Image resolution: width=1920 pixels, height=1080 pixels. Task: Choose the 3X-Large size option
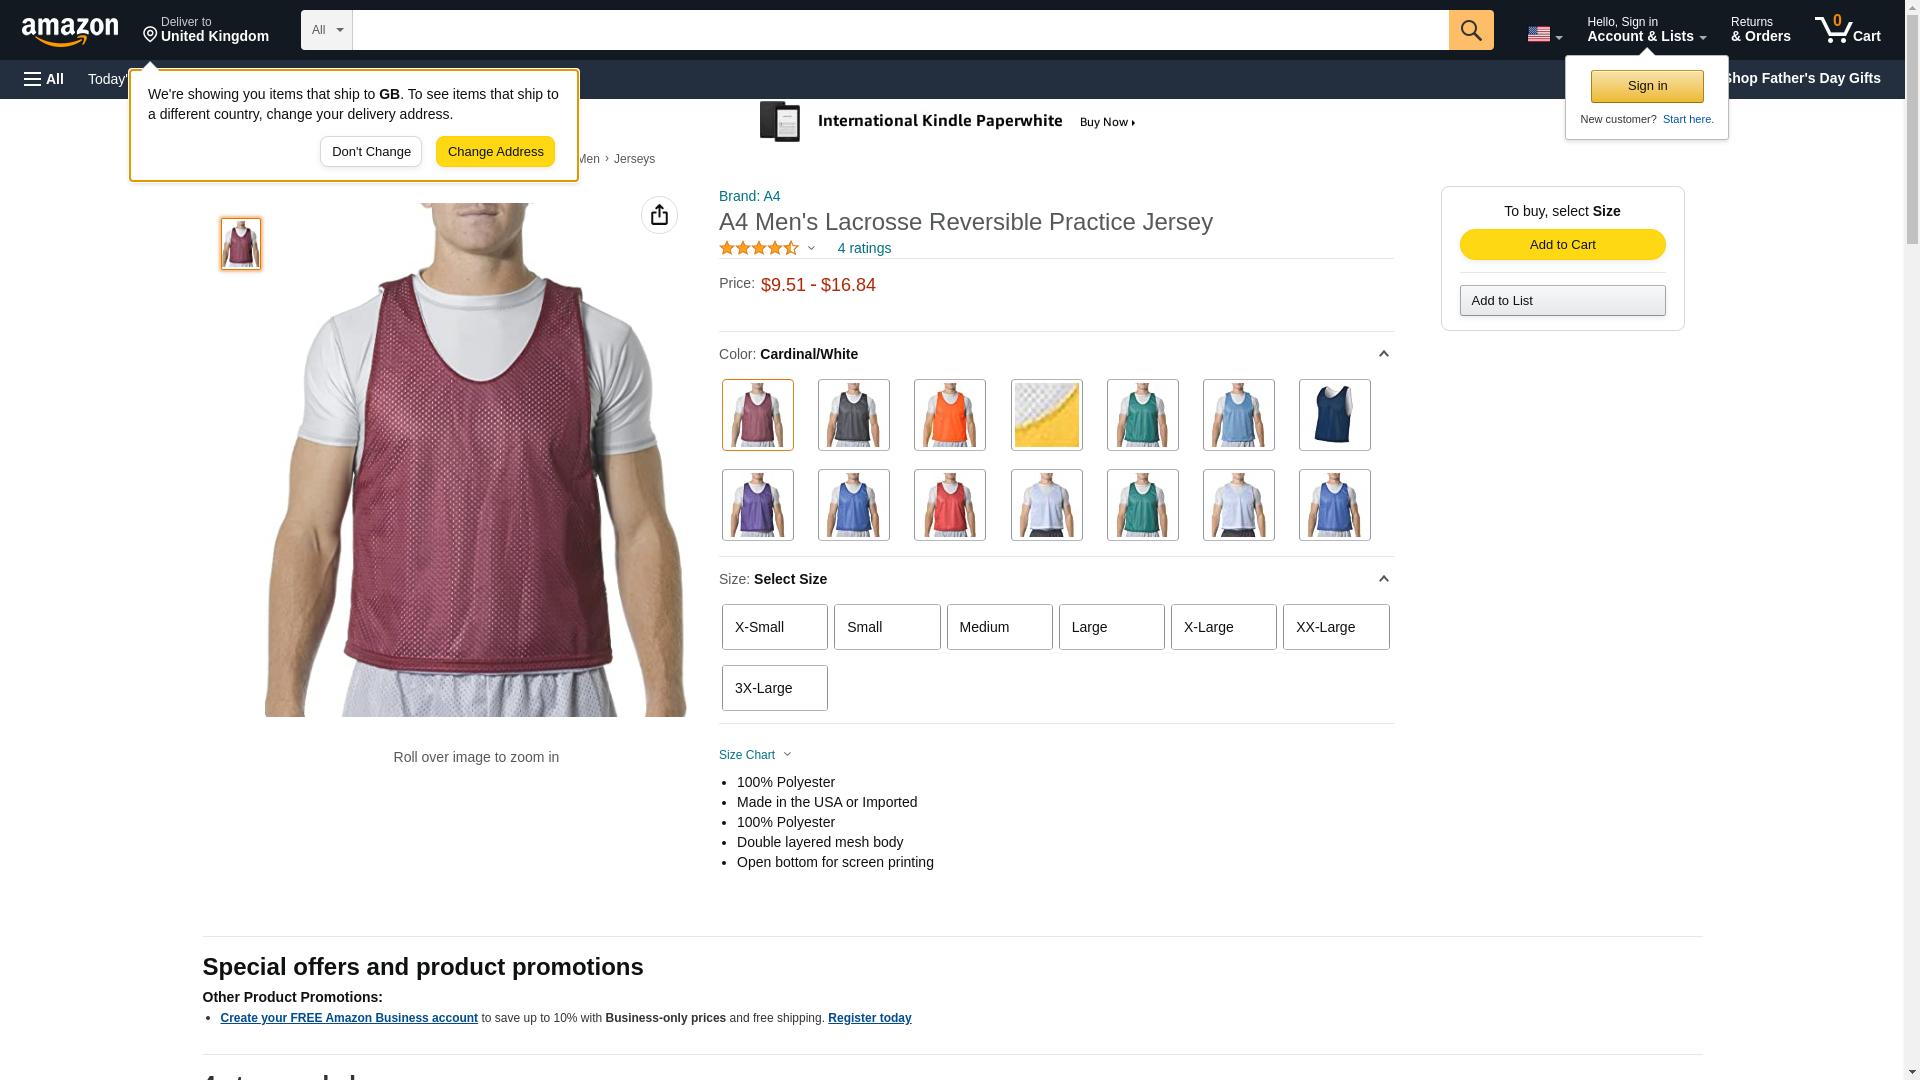[774, 688]
